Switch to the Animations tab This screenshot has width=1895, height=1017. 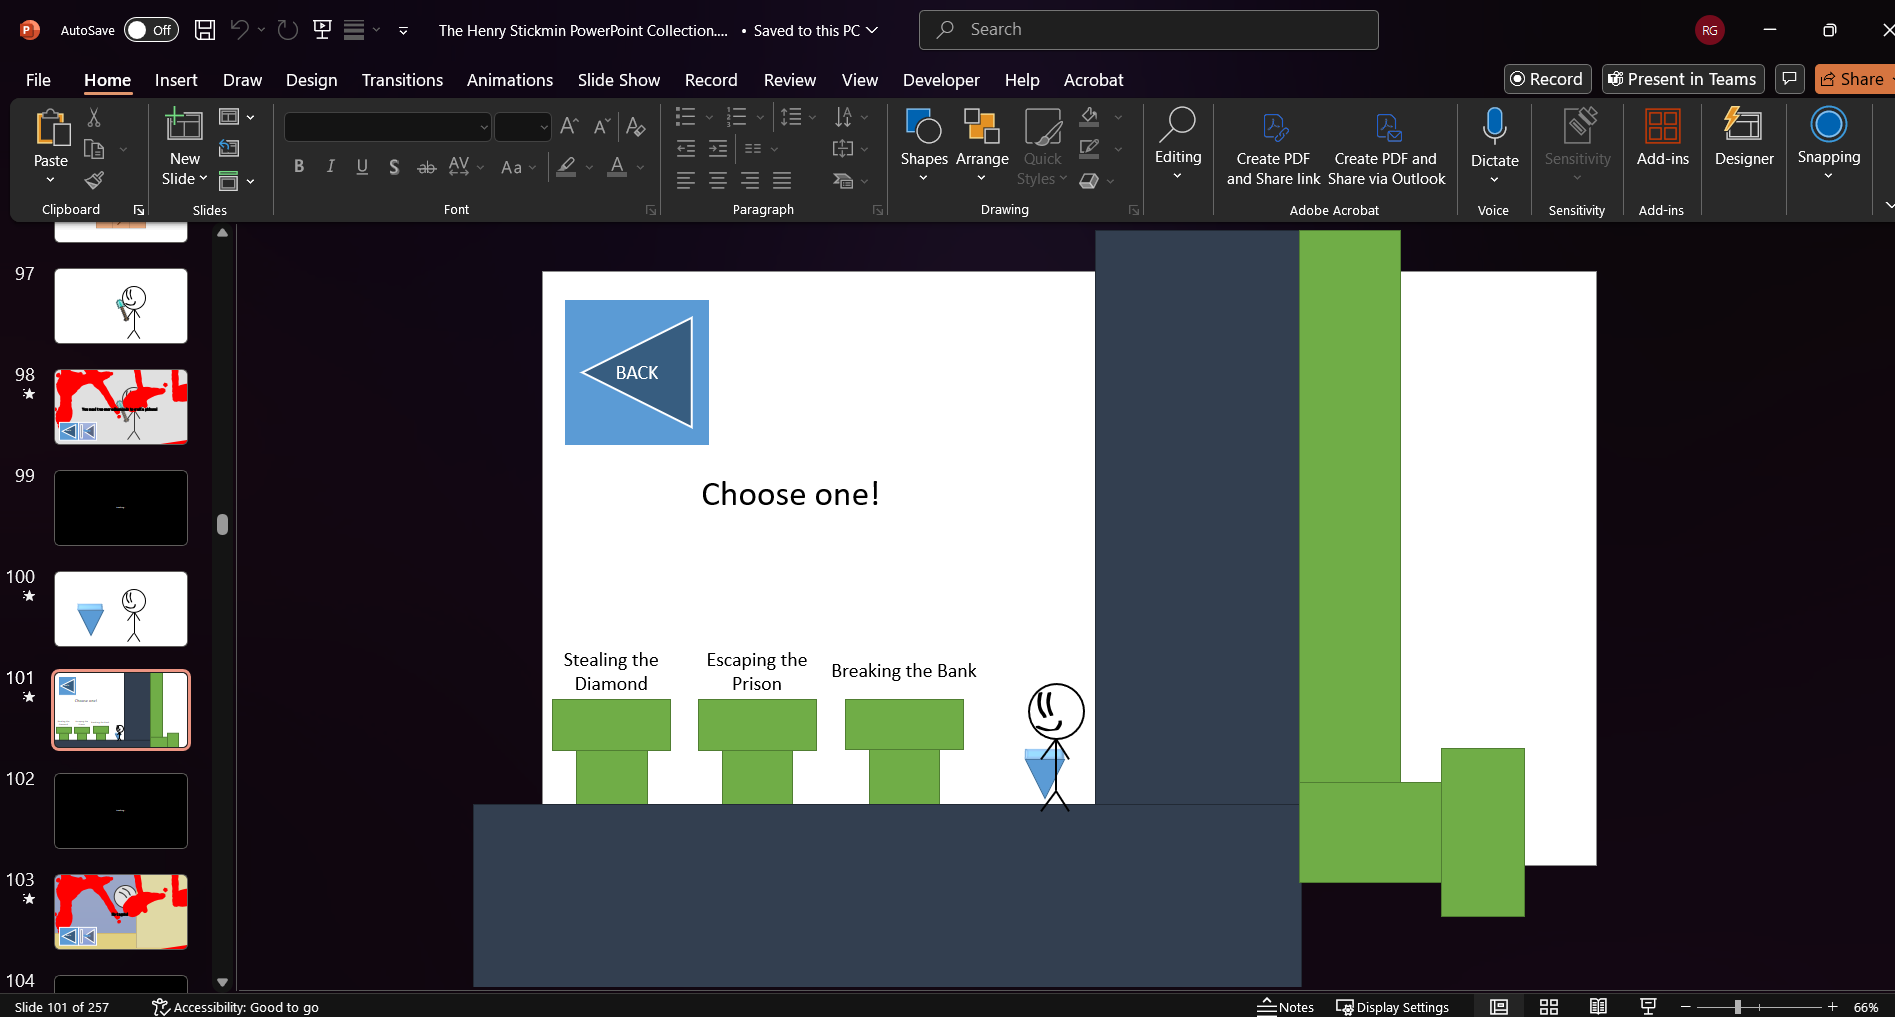click(x=510, y=80)
